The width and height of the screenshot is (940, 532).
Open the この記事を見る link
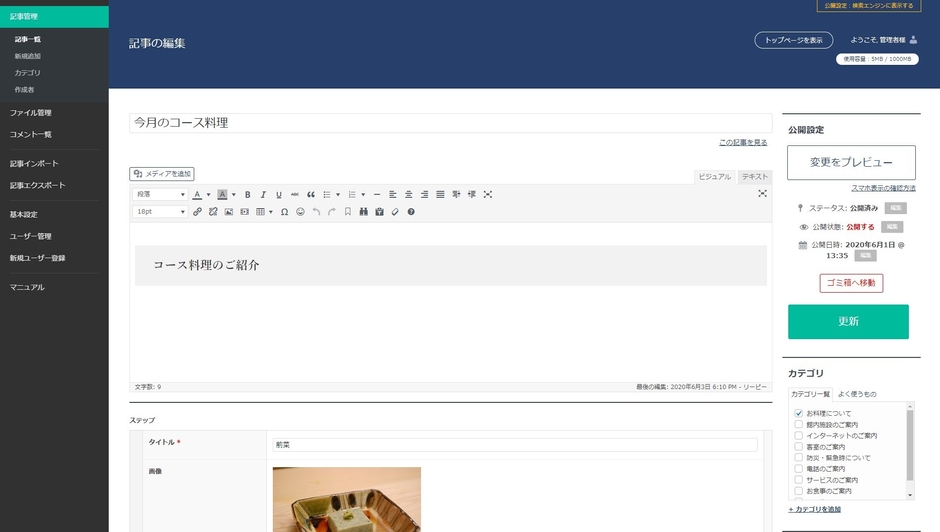pyautogui.click(x=743, y=143)
